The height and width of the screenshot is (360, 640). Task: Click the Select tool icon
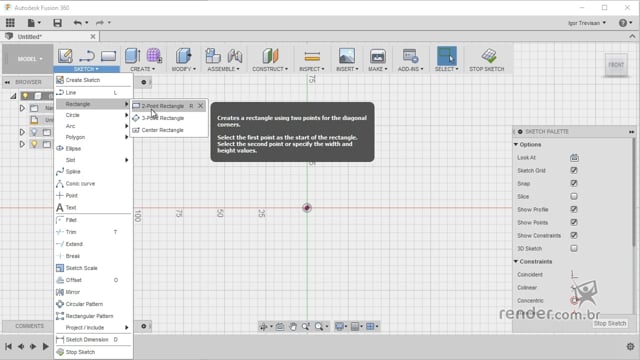click(x=447, y=56)
